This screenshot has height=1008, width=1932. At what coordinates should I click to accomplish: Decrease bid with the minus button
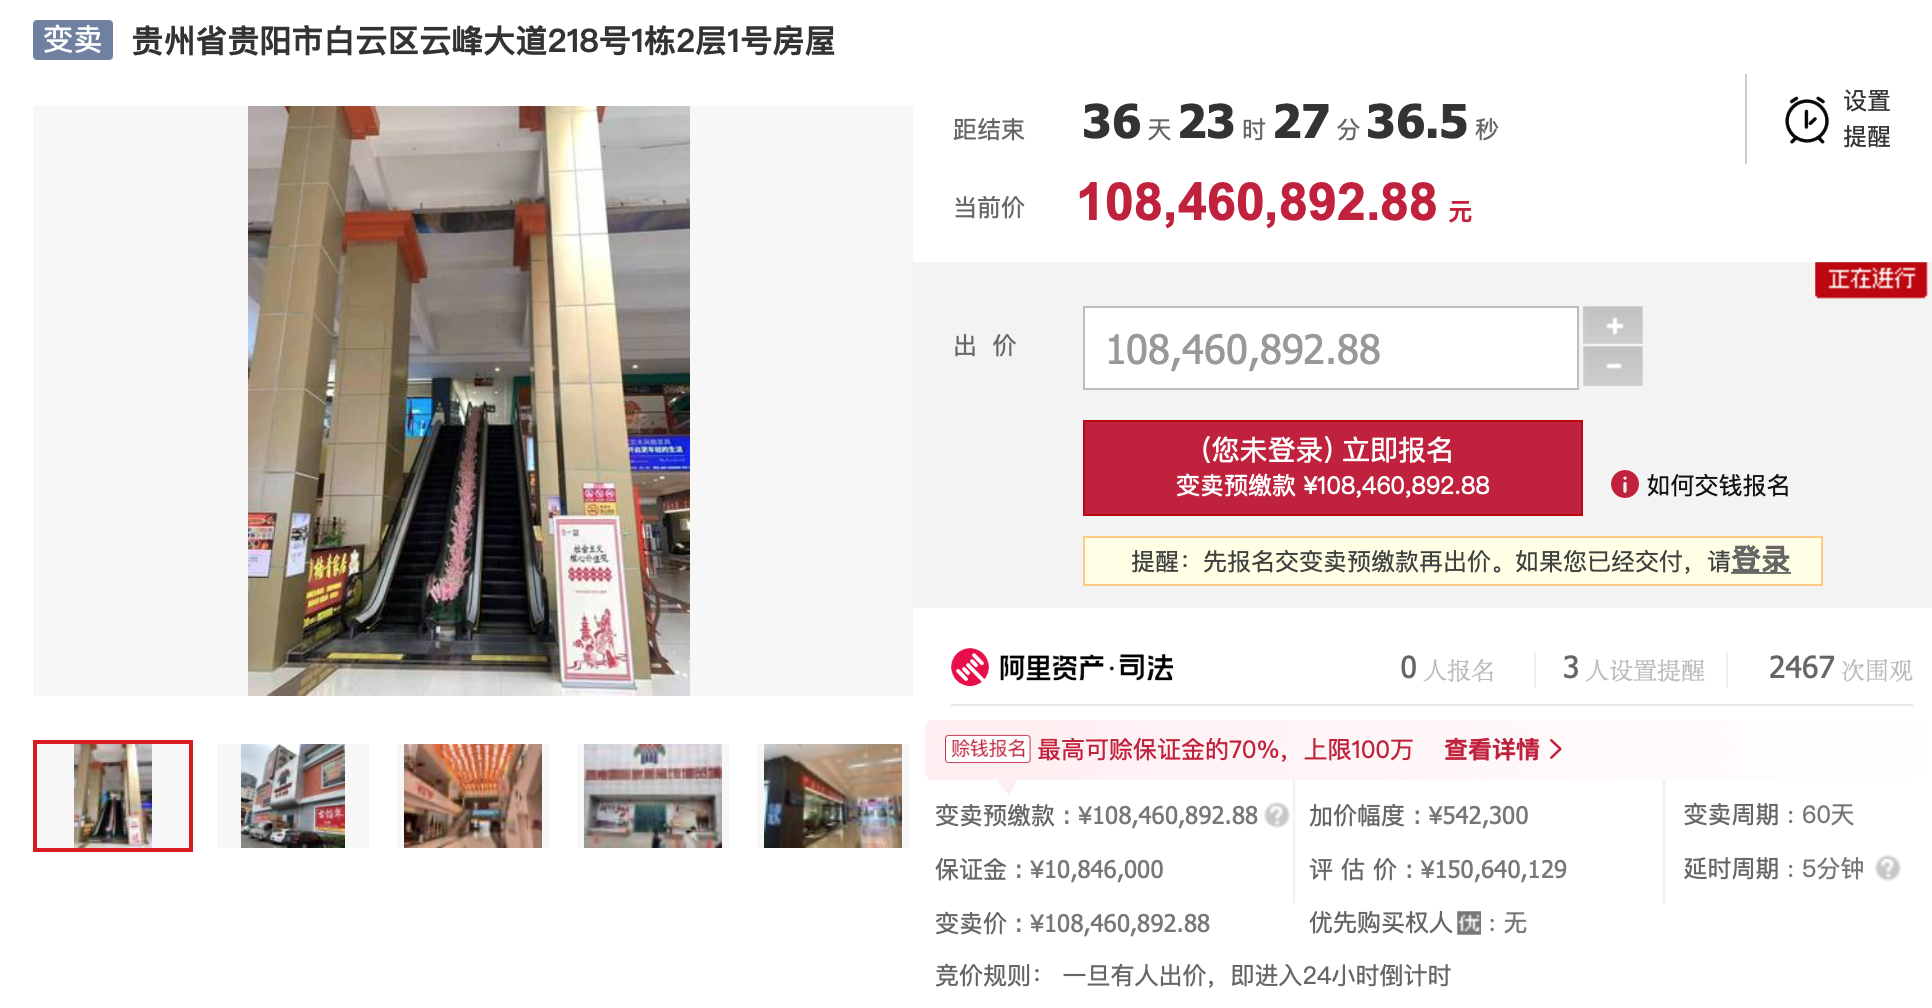1613,367
